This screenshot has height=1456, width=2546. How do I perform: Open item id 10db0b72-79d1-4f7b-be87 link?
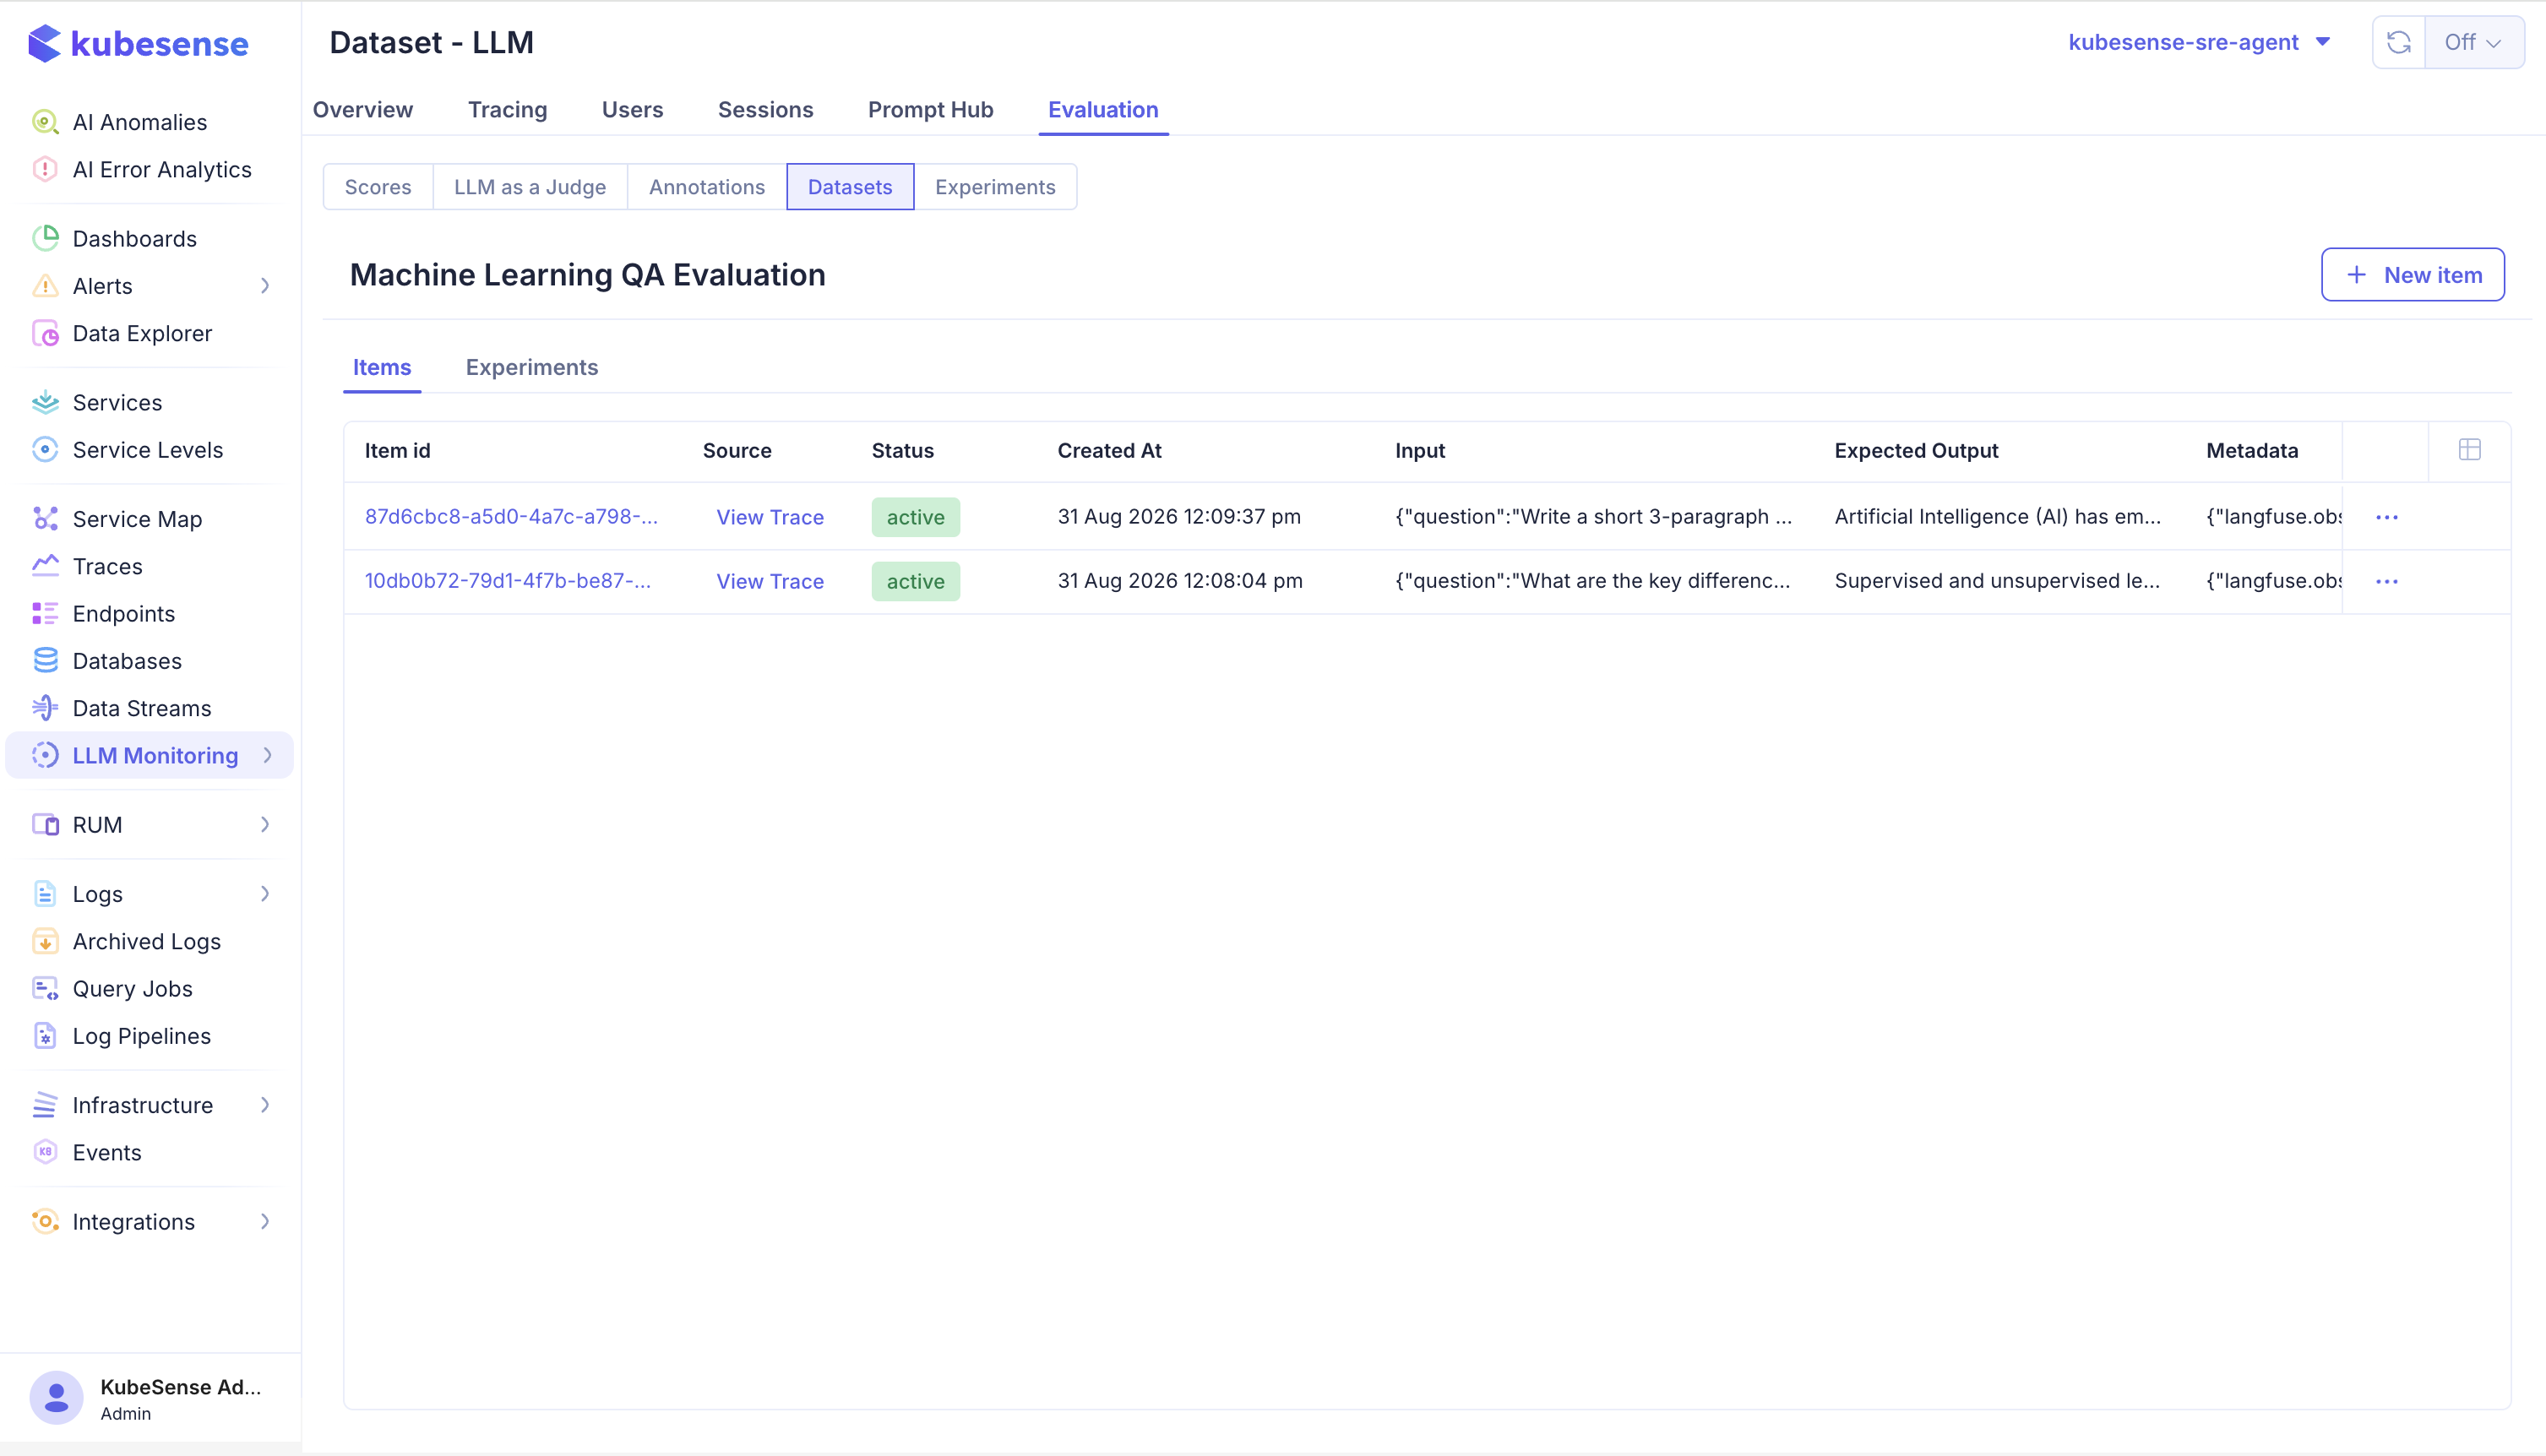tap(507, 581)
